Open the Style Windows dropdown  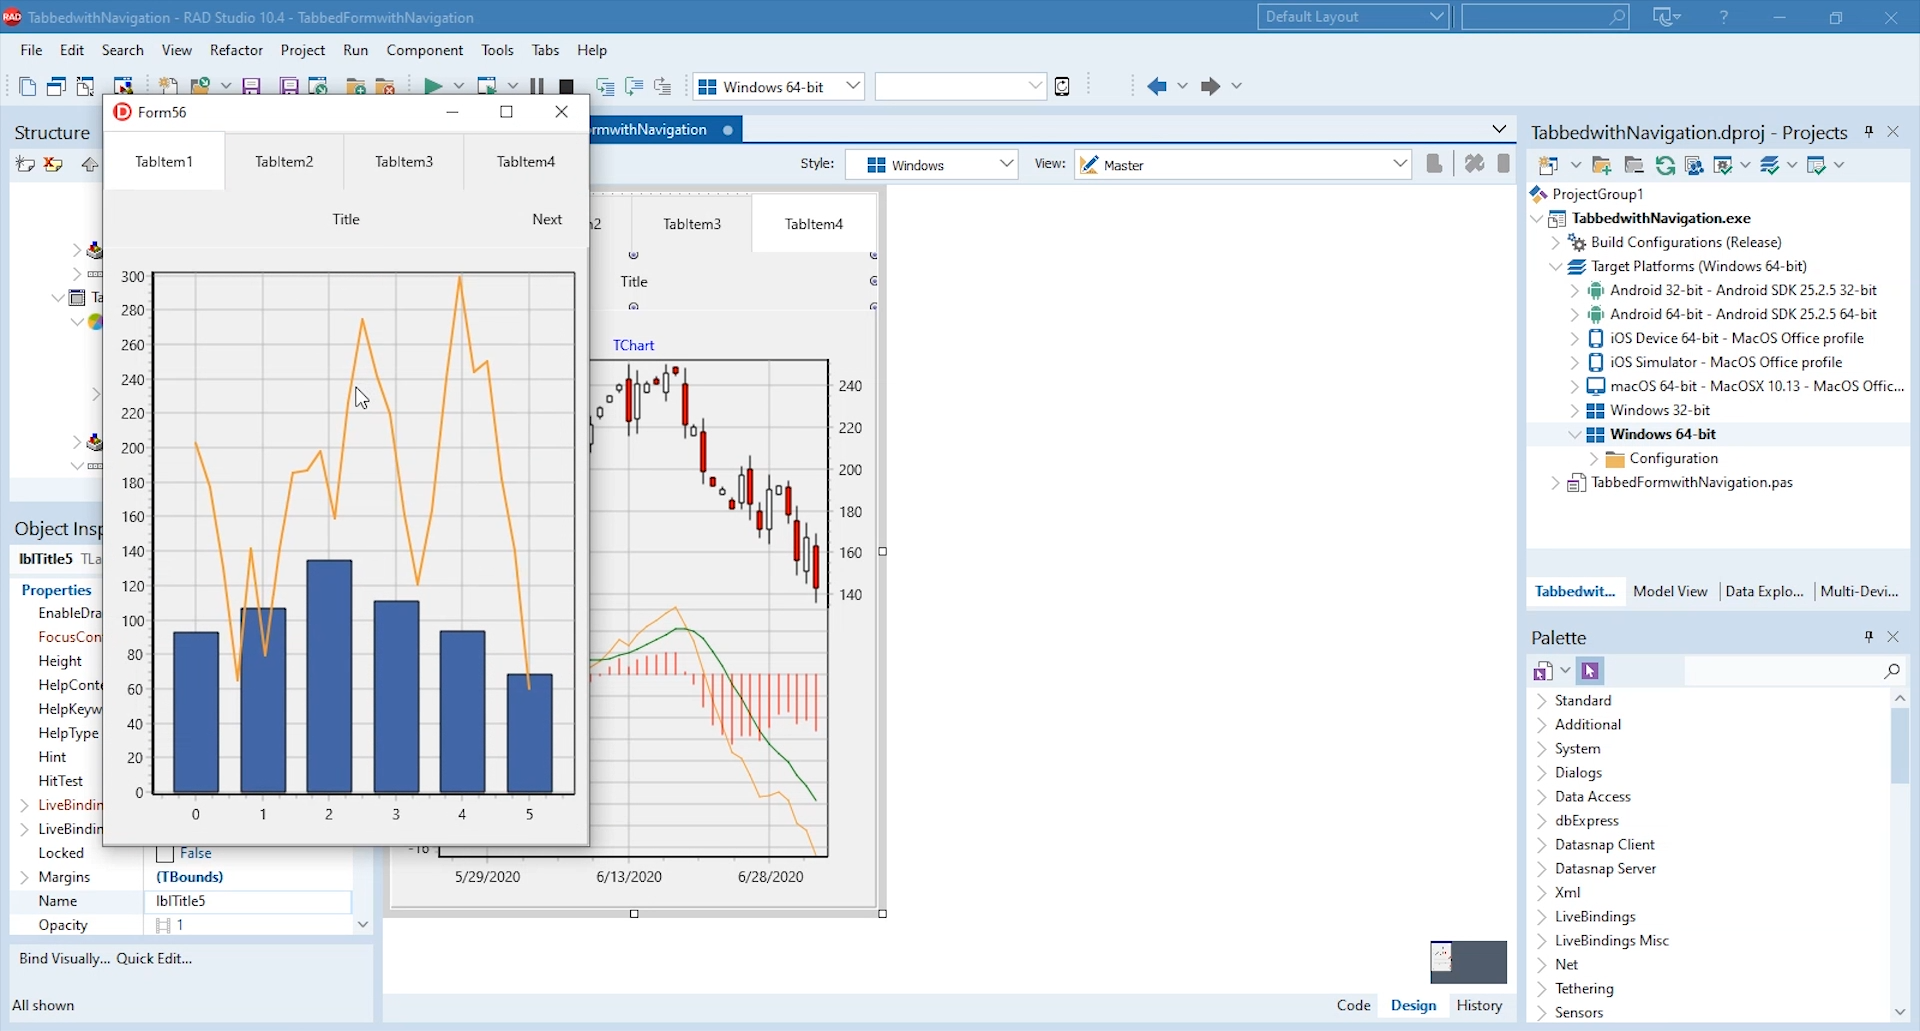pyautogui.click(x=1006, y=164)
